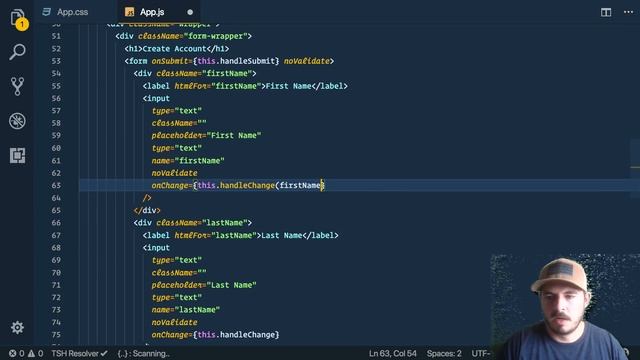Open the errors and warnings status indicator

click(26, 353)
